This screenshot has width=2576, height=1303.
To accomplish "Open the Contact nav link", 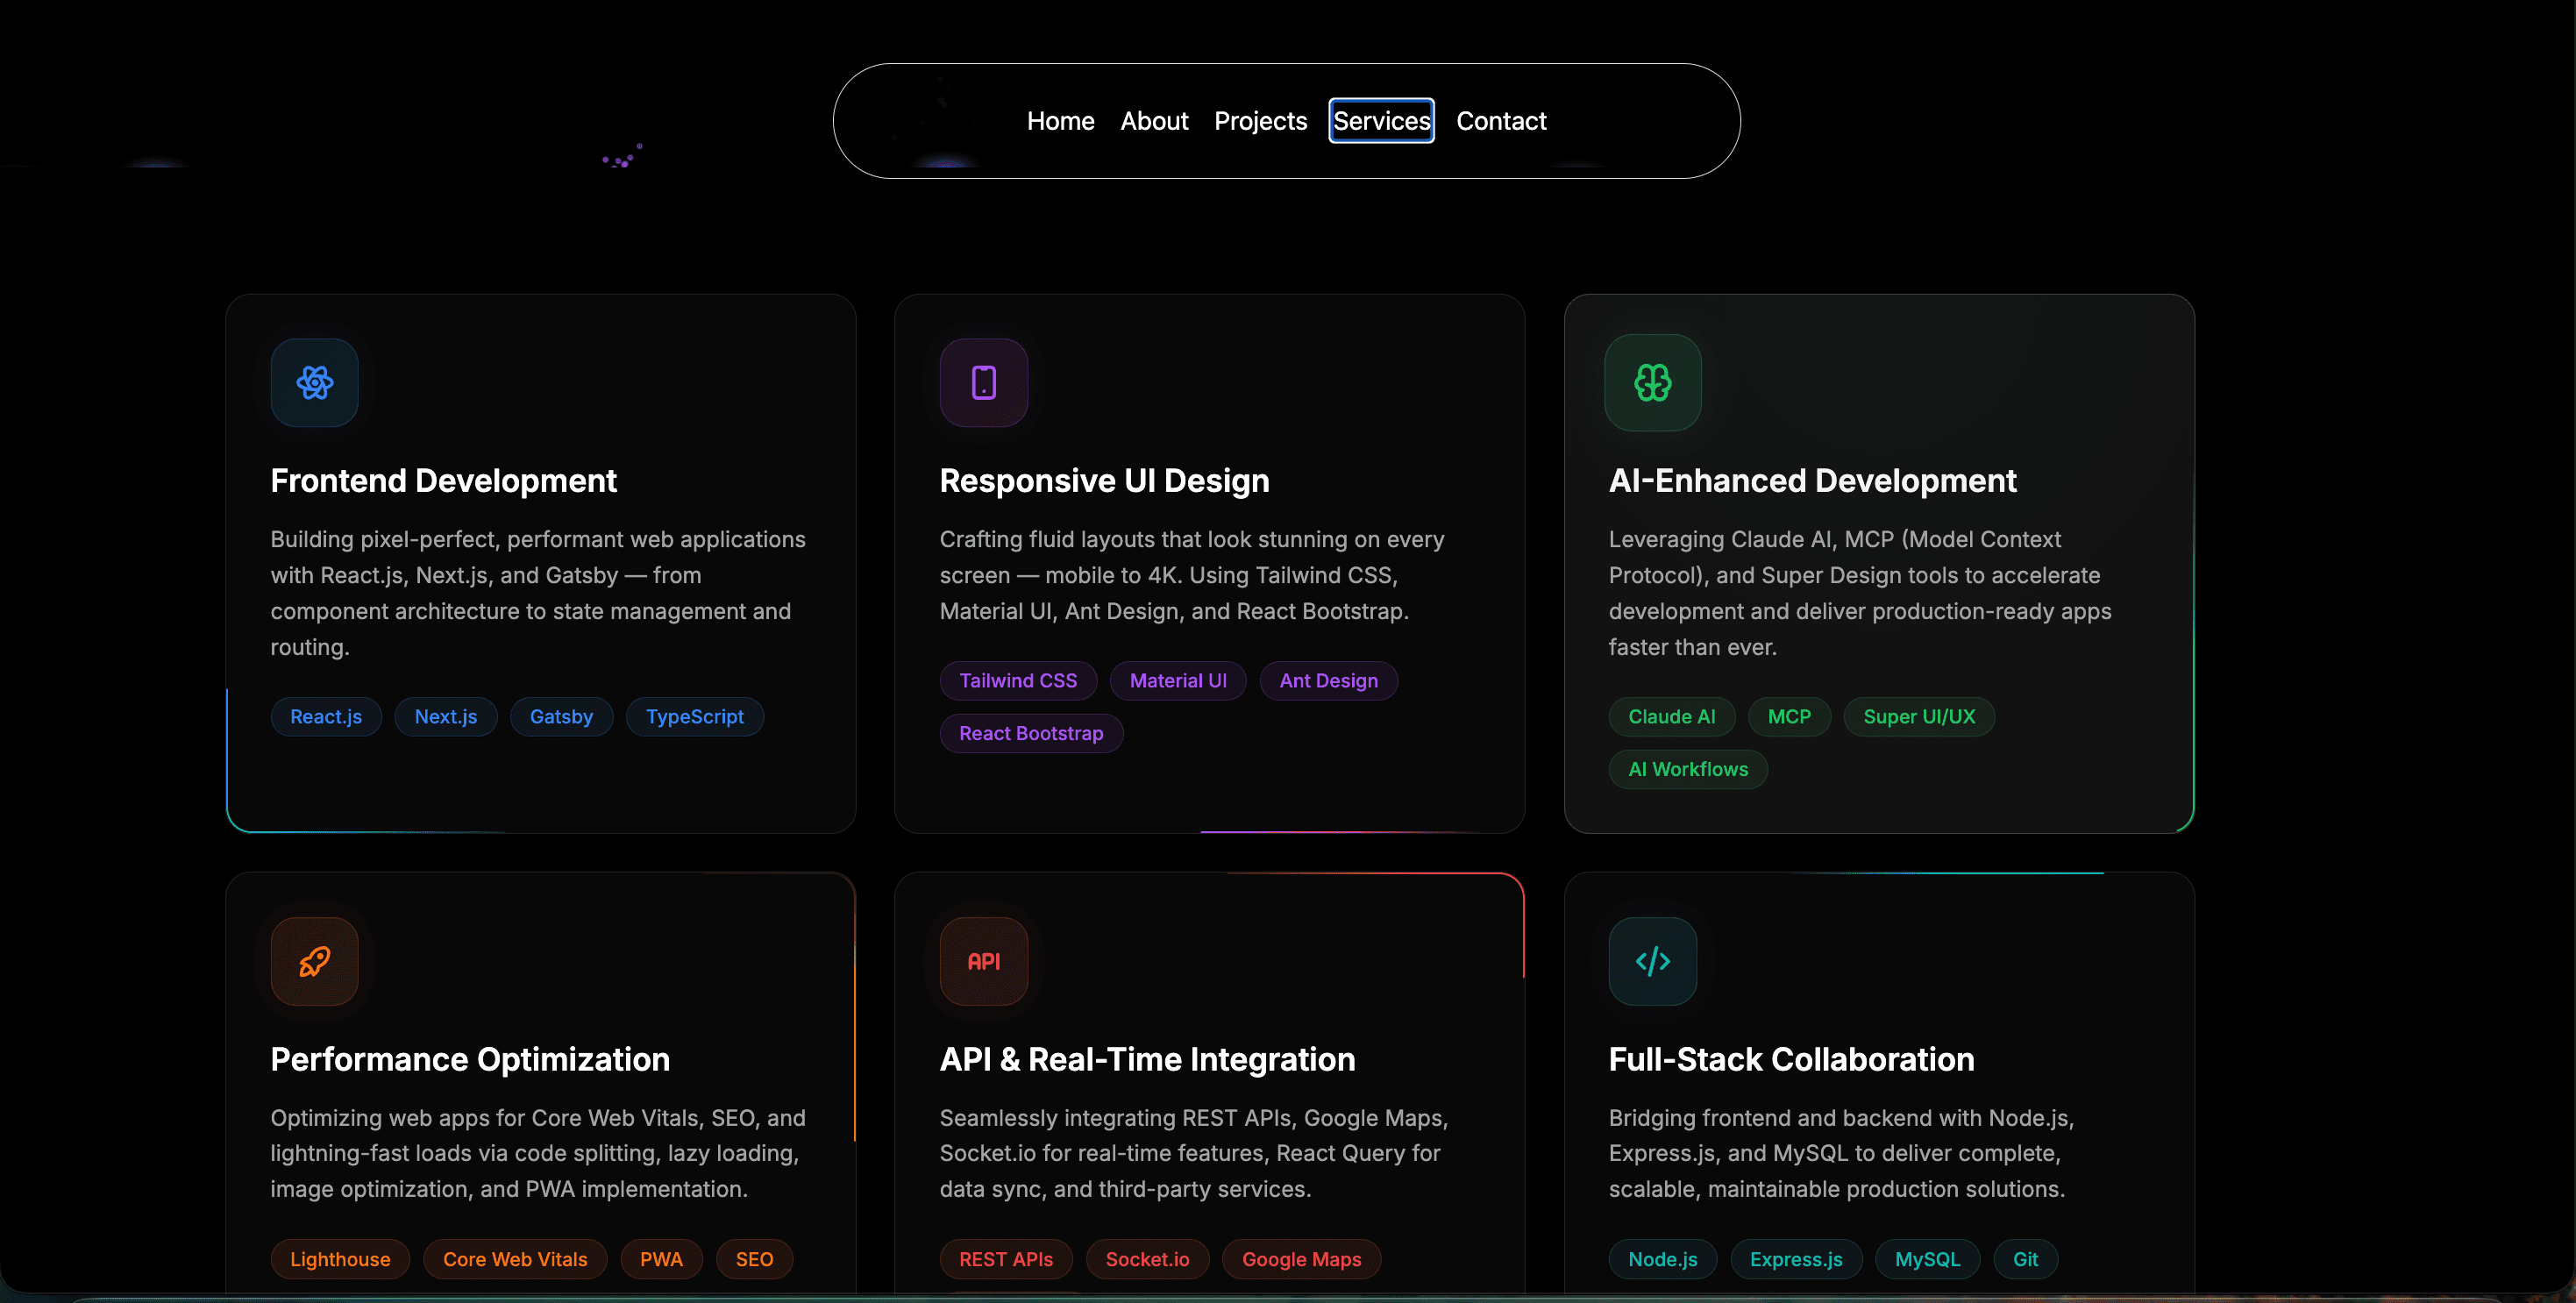I will (1501, 121).
